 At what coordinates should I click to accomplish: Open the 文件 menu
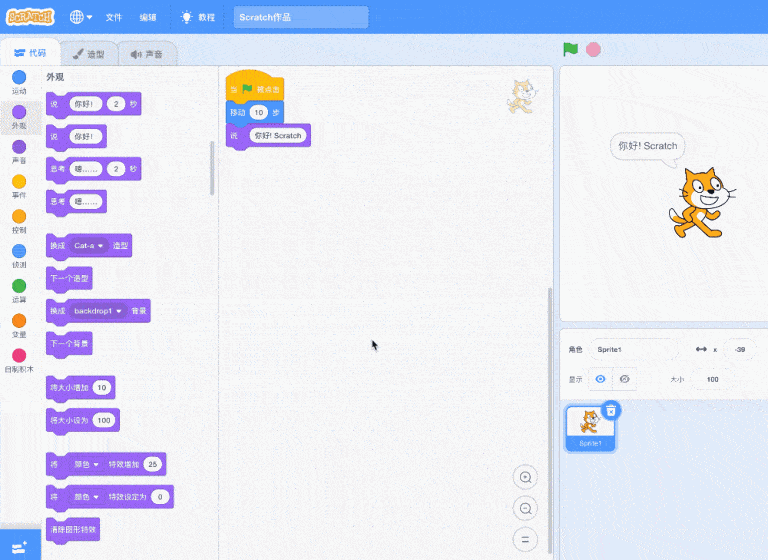(x=114, y=17)
